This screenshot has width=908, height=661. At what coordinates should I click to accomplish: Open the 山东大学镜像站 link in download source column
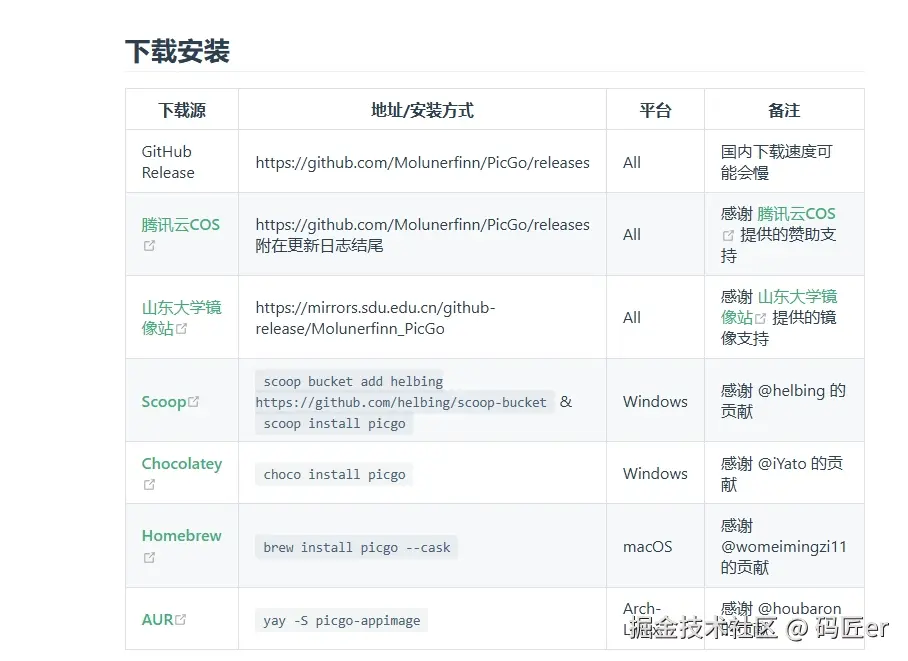[x=181, y=317]
